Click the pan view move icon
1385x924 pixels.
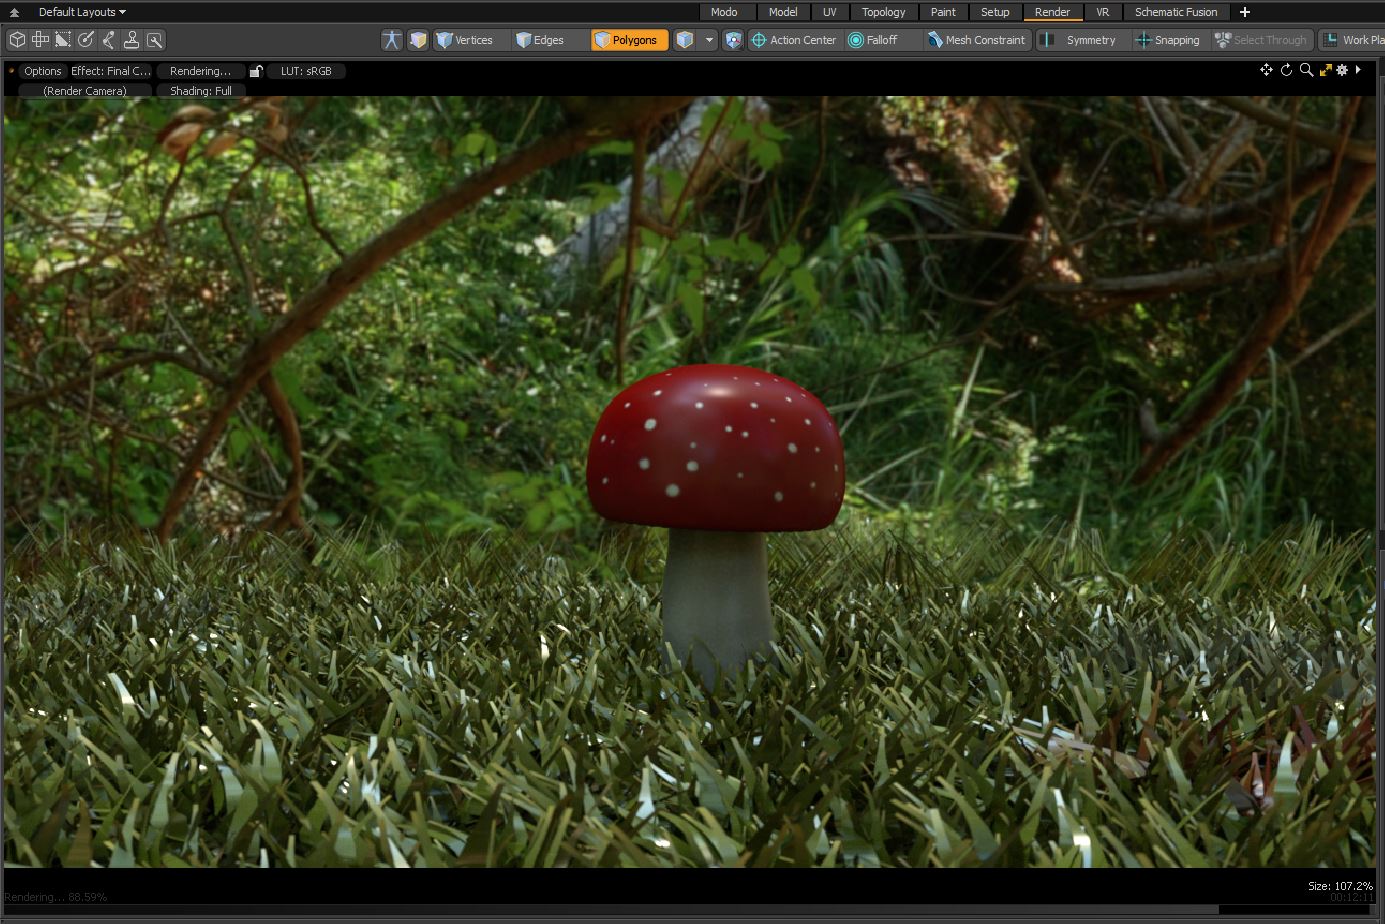point(1267,70)
